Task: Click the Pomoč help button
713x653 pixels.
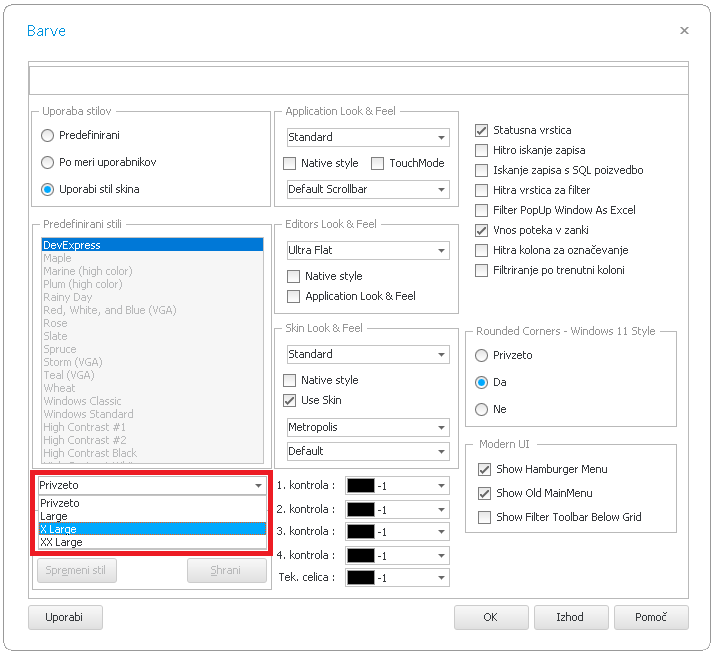Action: pos(650,617)
